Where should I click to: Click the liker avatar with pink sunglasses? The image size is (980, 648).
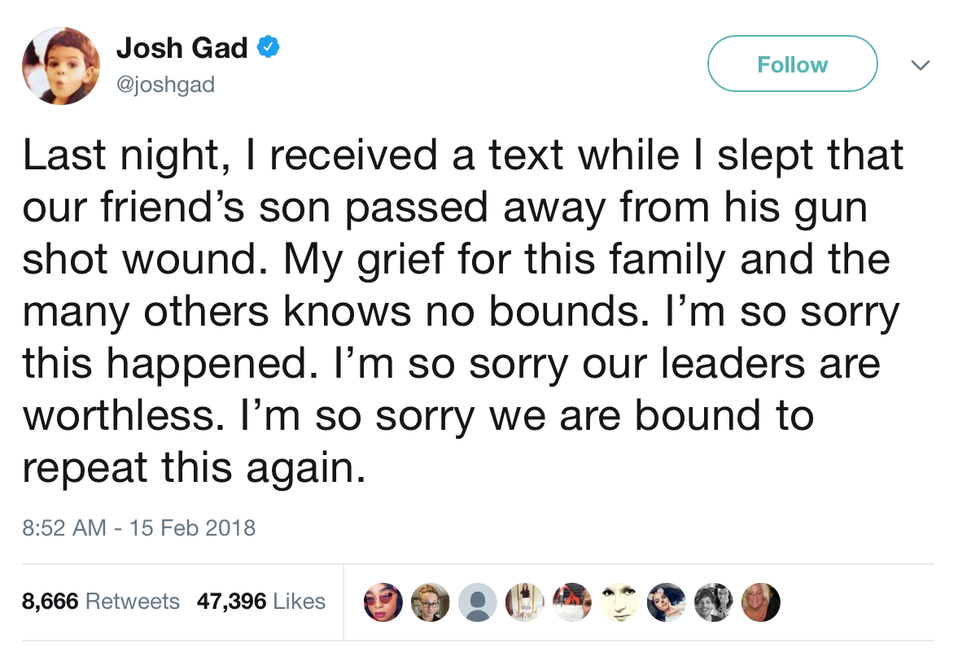(384, 602)
